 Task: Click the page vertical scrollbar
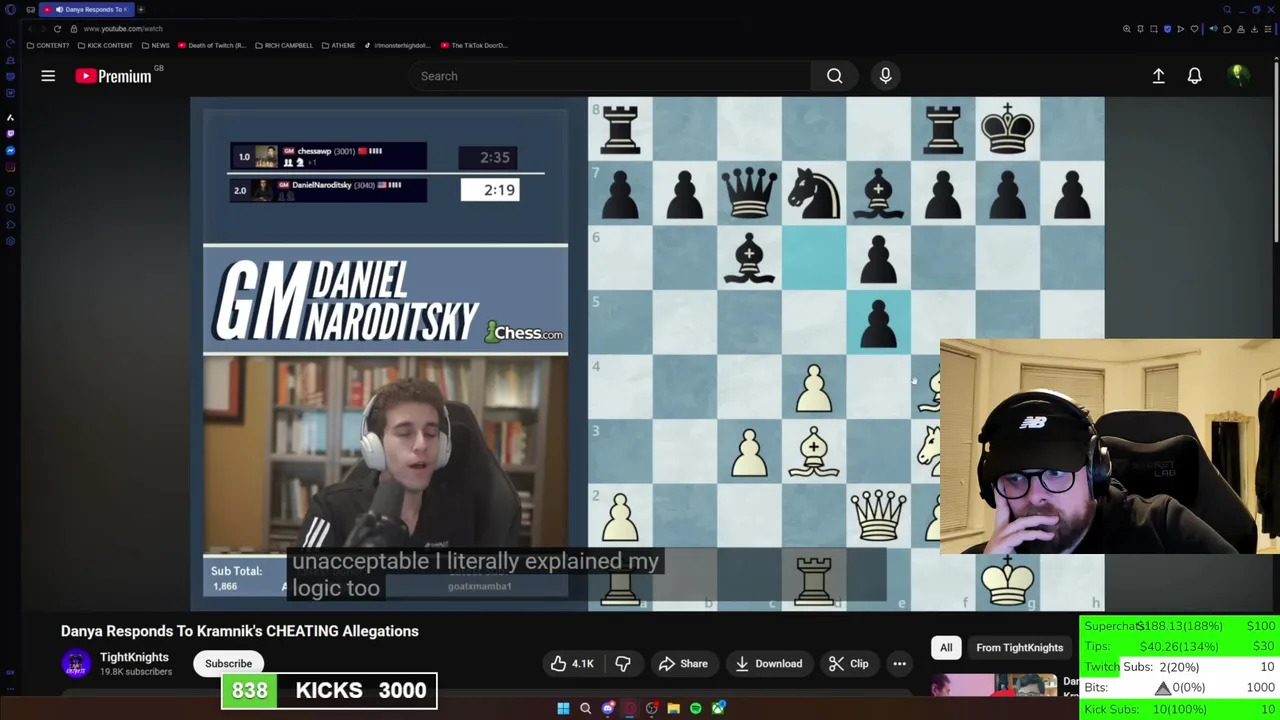coord(1276,150)
